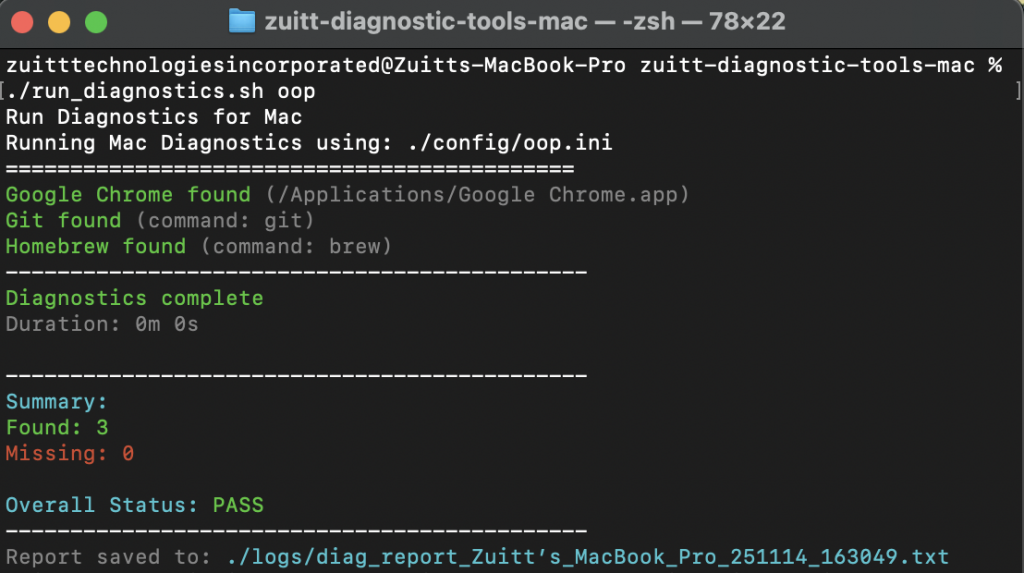Click the ./run_diagnostics.sh oop command line
This screenshot has height=573, width=1024.
pyautogui.click(x=161, y=91)
